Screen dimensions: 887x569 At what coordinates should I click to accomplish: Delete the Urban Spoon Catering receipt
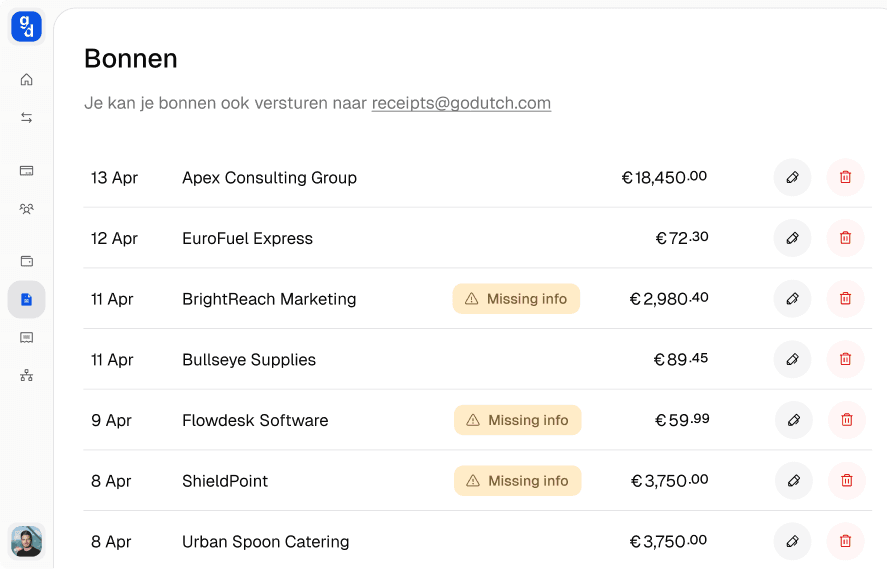pos(845,541)
